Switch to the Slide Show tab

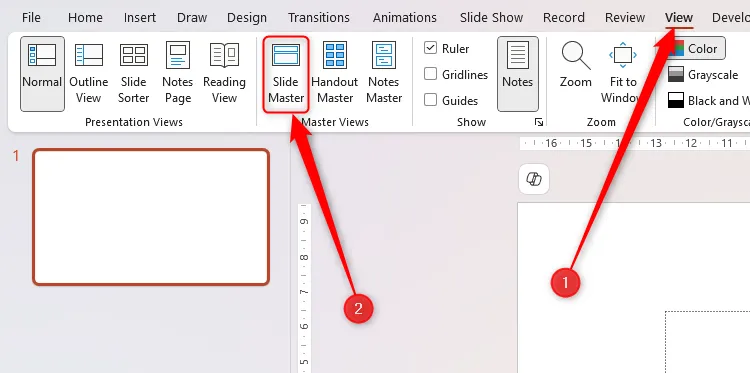491,18
